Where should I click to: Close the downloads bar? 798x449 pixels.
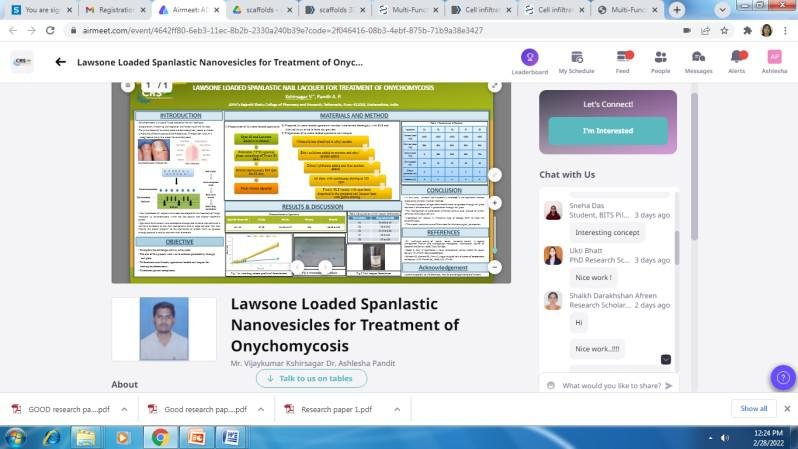[x=787, y=408]
